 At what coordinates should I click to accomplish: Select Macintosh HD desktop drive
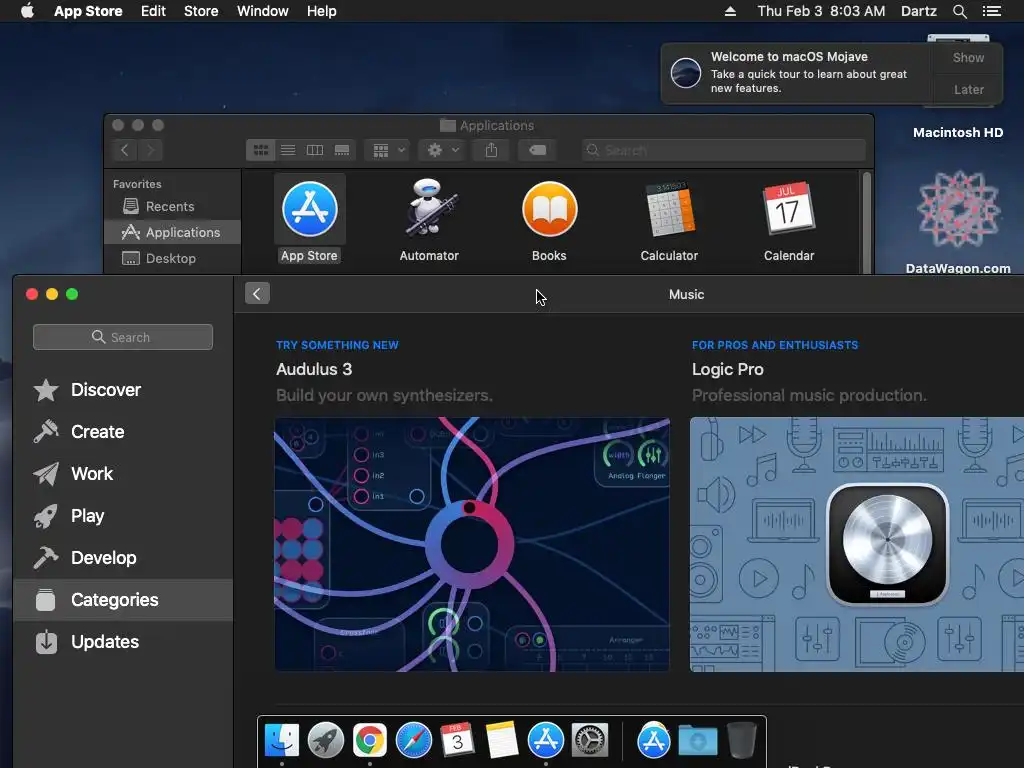pyautogui.click(x=958, y=133)
